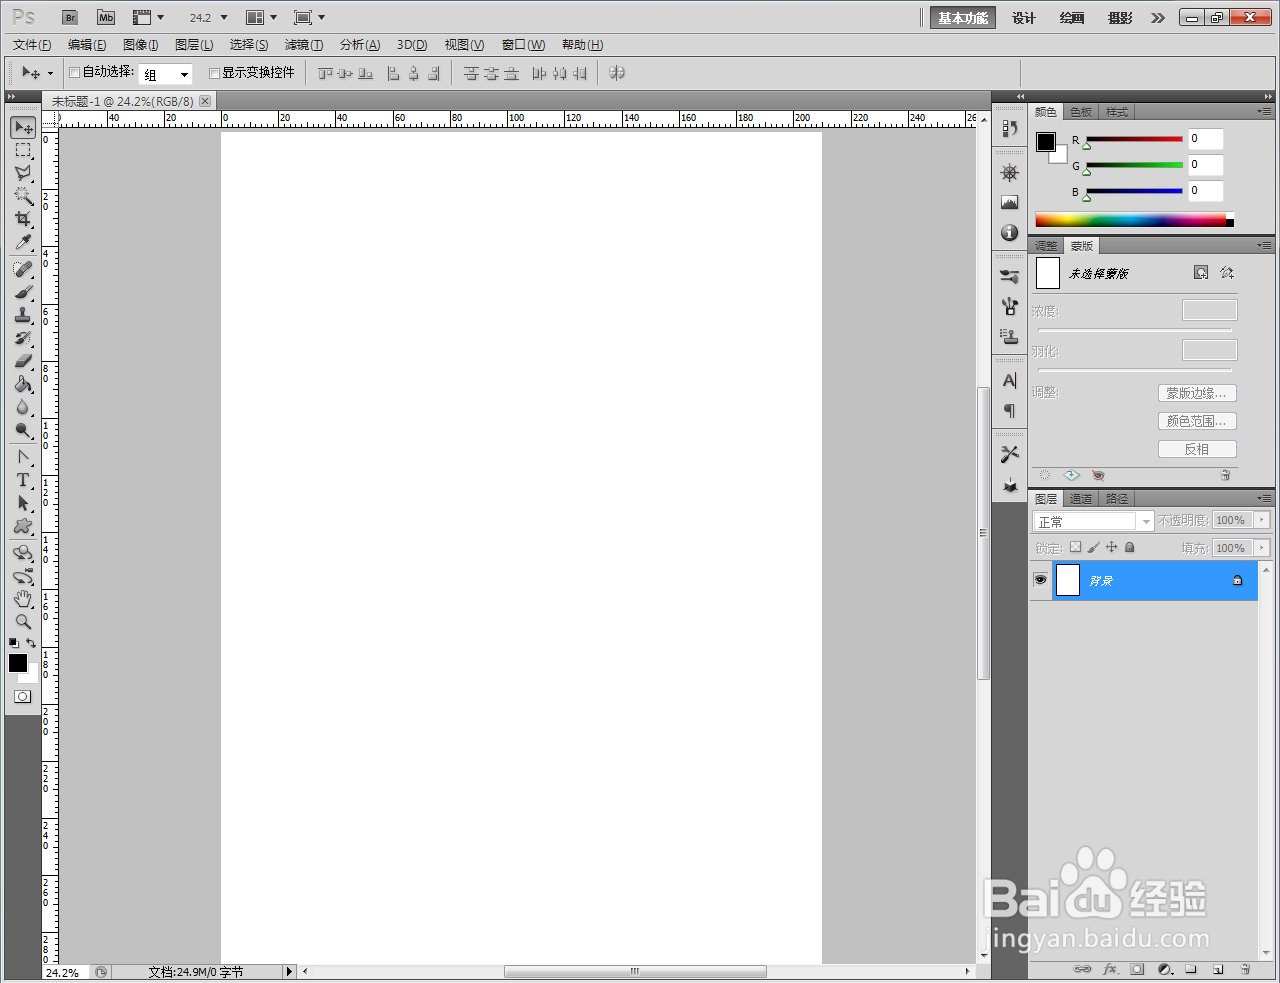Image resolution: width=1280 pixels, height=983 pixels.
Task: Open the Filter menu
Action: click(x=304, y=45)
